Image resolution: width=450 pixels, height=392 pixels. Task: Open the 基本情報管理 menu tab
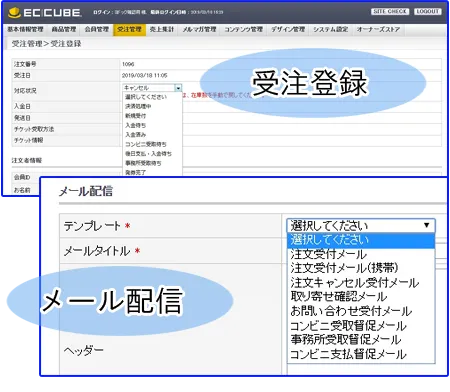pyautogui.click(x=25, y=29)
